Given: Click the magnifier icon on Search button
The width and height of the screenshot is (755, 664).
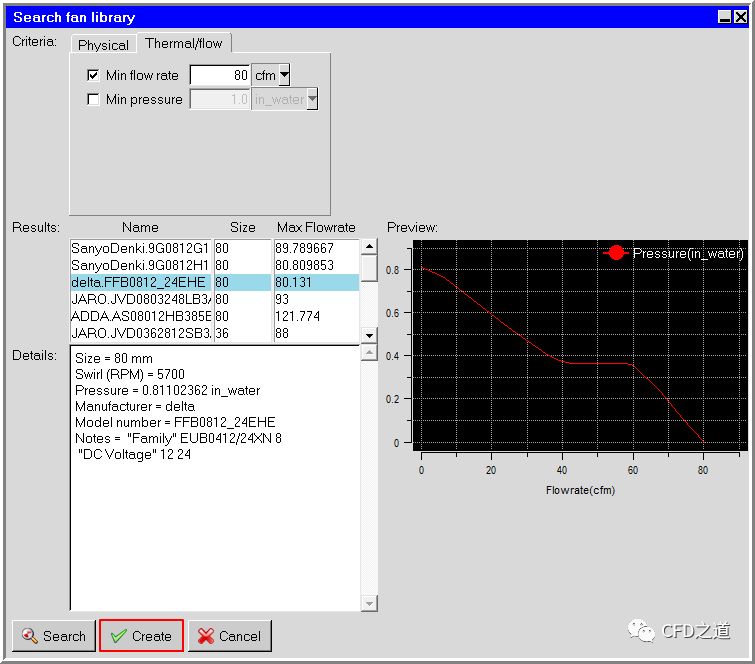Looking at the screenshot, I should click(x=29, y=636).
